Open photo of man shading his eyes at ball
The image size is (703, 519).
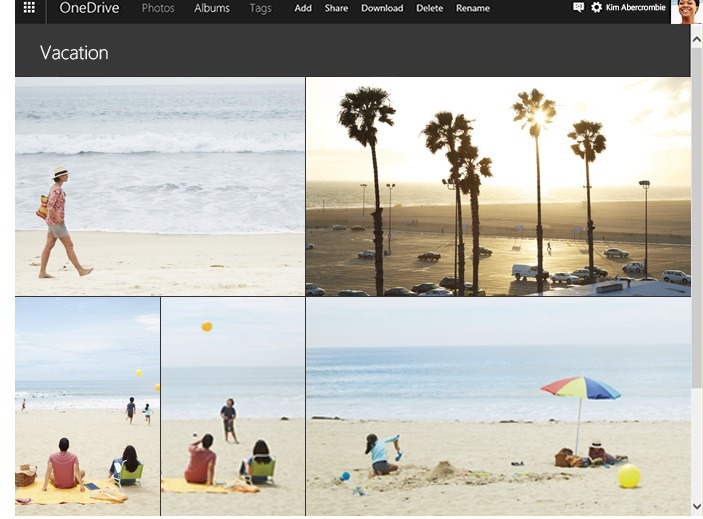click(233, 407)
